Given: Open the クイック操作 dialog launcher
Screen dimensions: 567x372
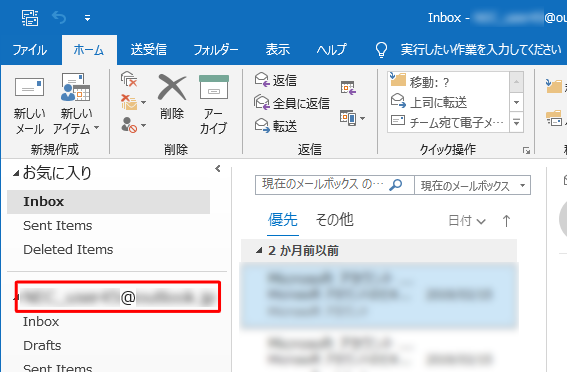Looking at the screenshot, I should (526, 150).
